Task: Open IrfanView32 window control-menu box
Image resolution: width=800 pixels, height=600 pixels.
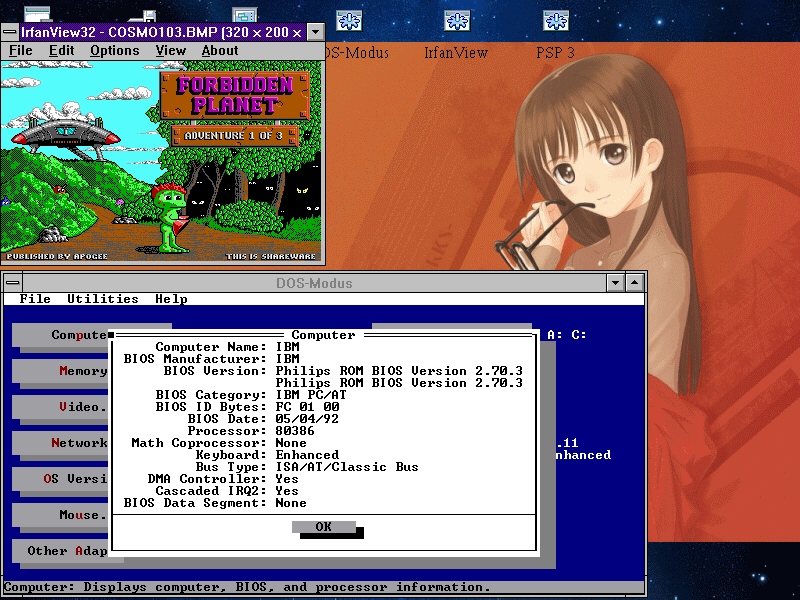Action: click(x=10, y=32)
